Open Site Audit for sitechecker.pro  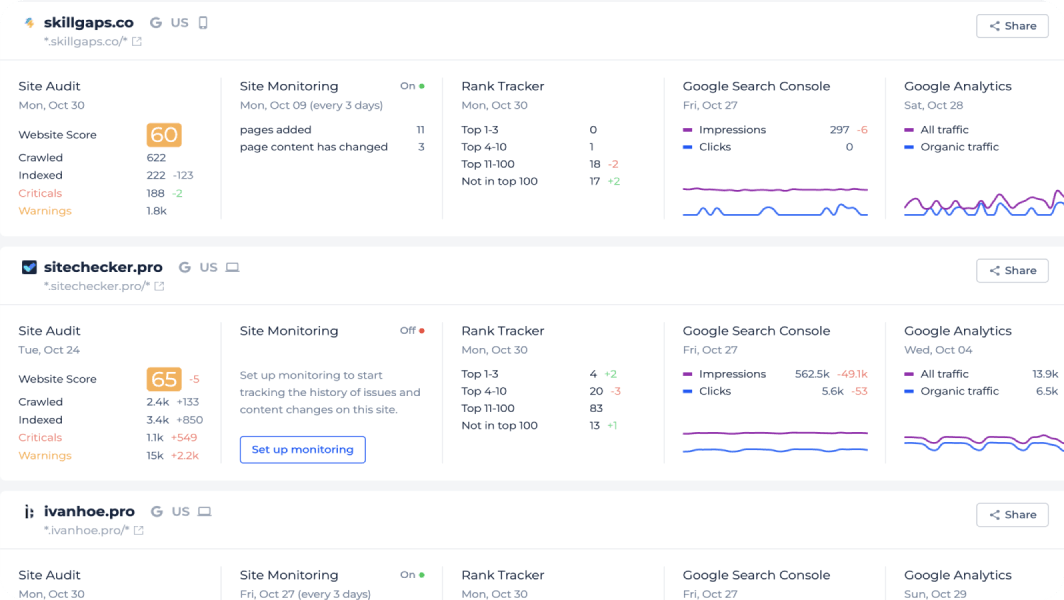tap(49, 331)
